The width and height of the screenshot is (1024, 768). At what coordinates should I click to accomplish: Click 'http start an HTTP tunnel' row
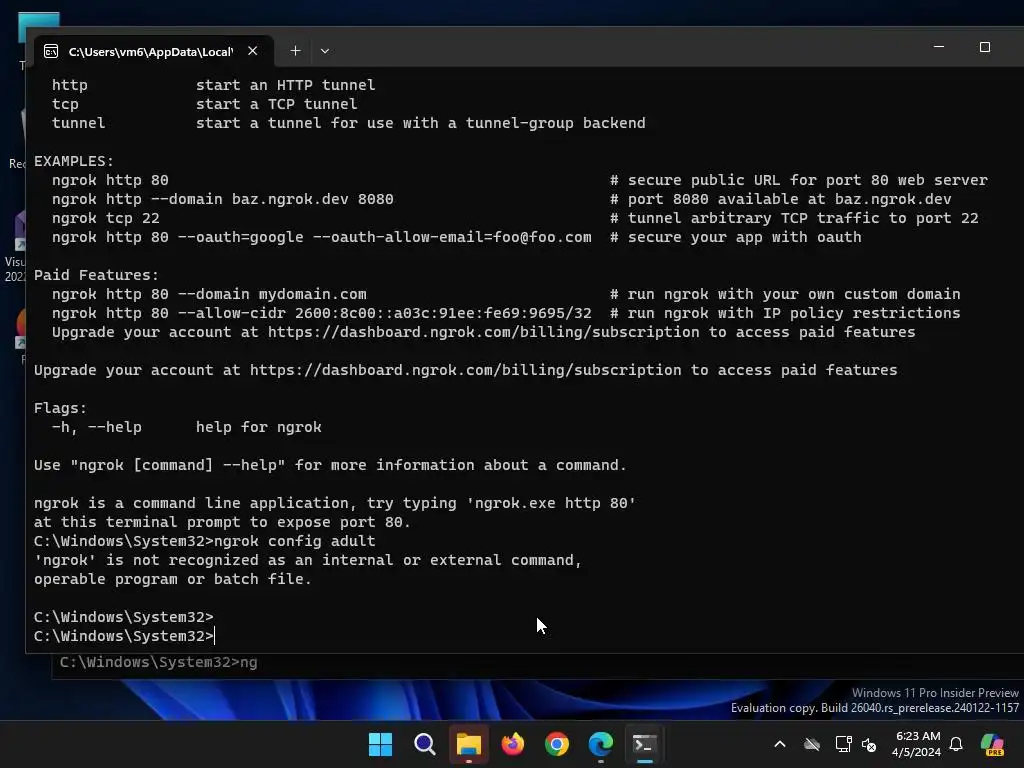(214, 86)
